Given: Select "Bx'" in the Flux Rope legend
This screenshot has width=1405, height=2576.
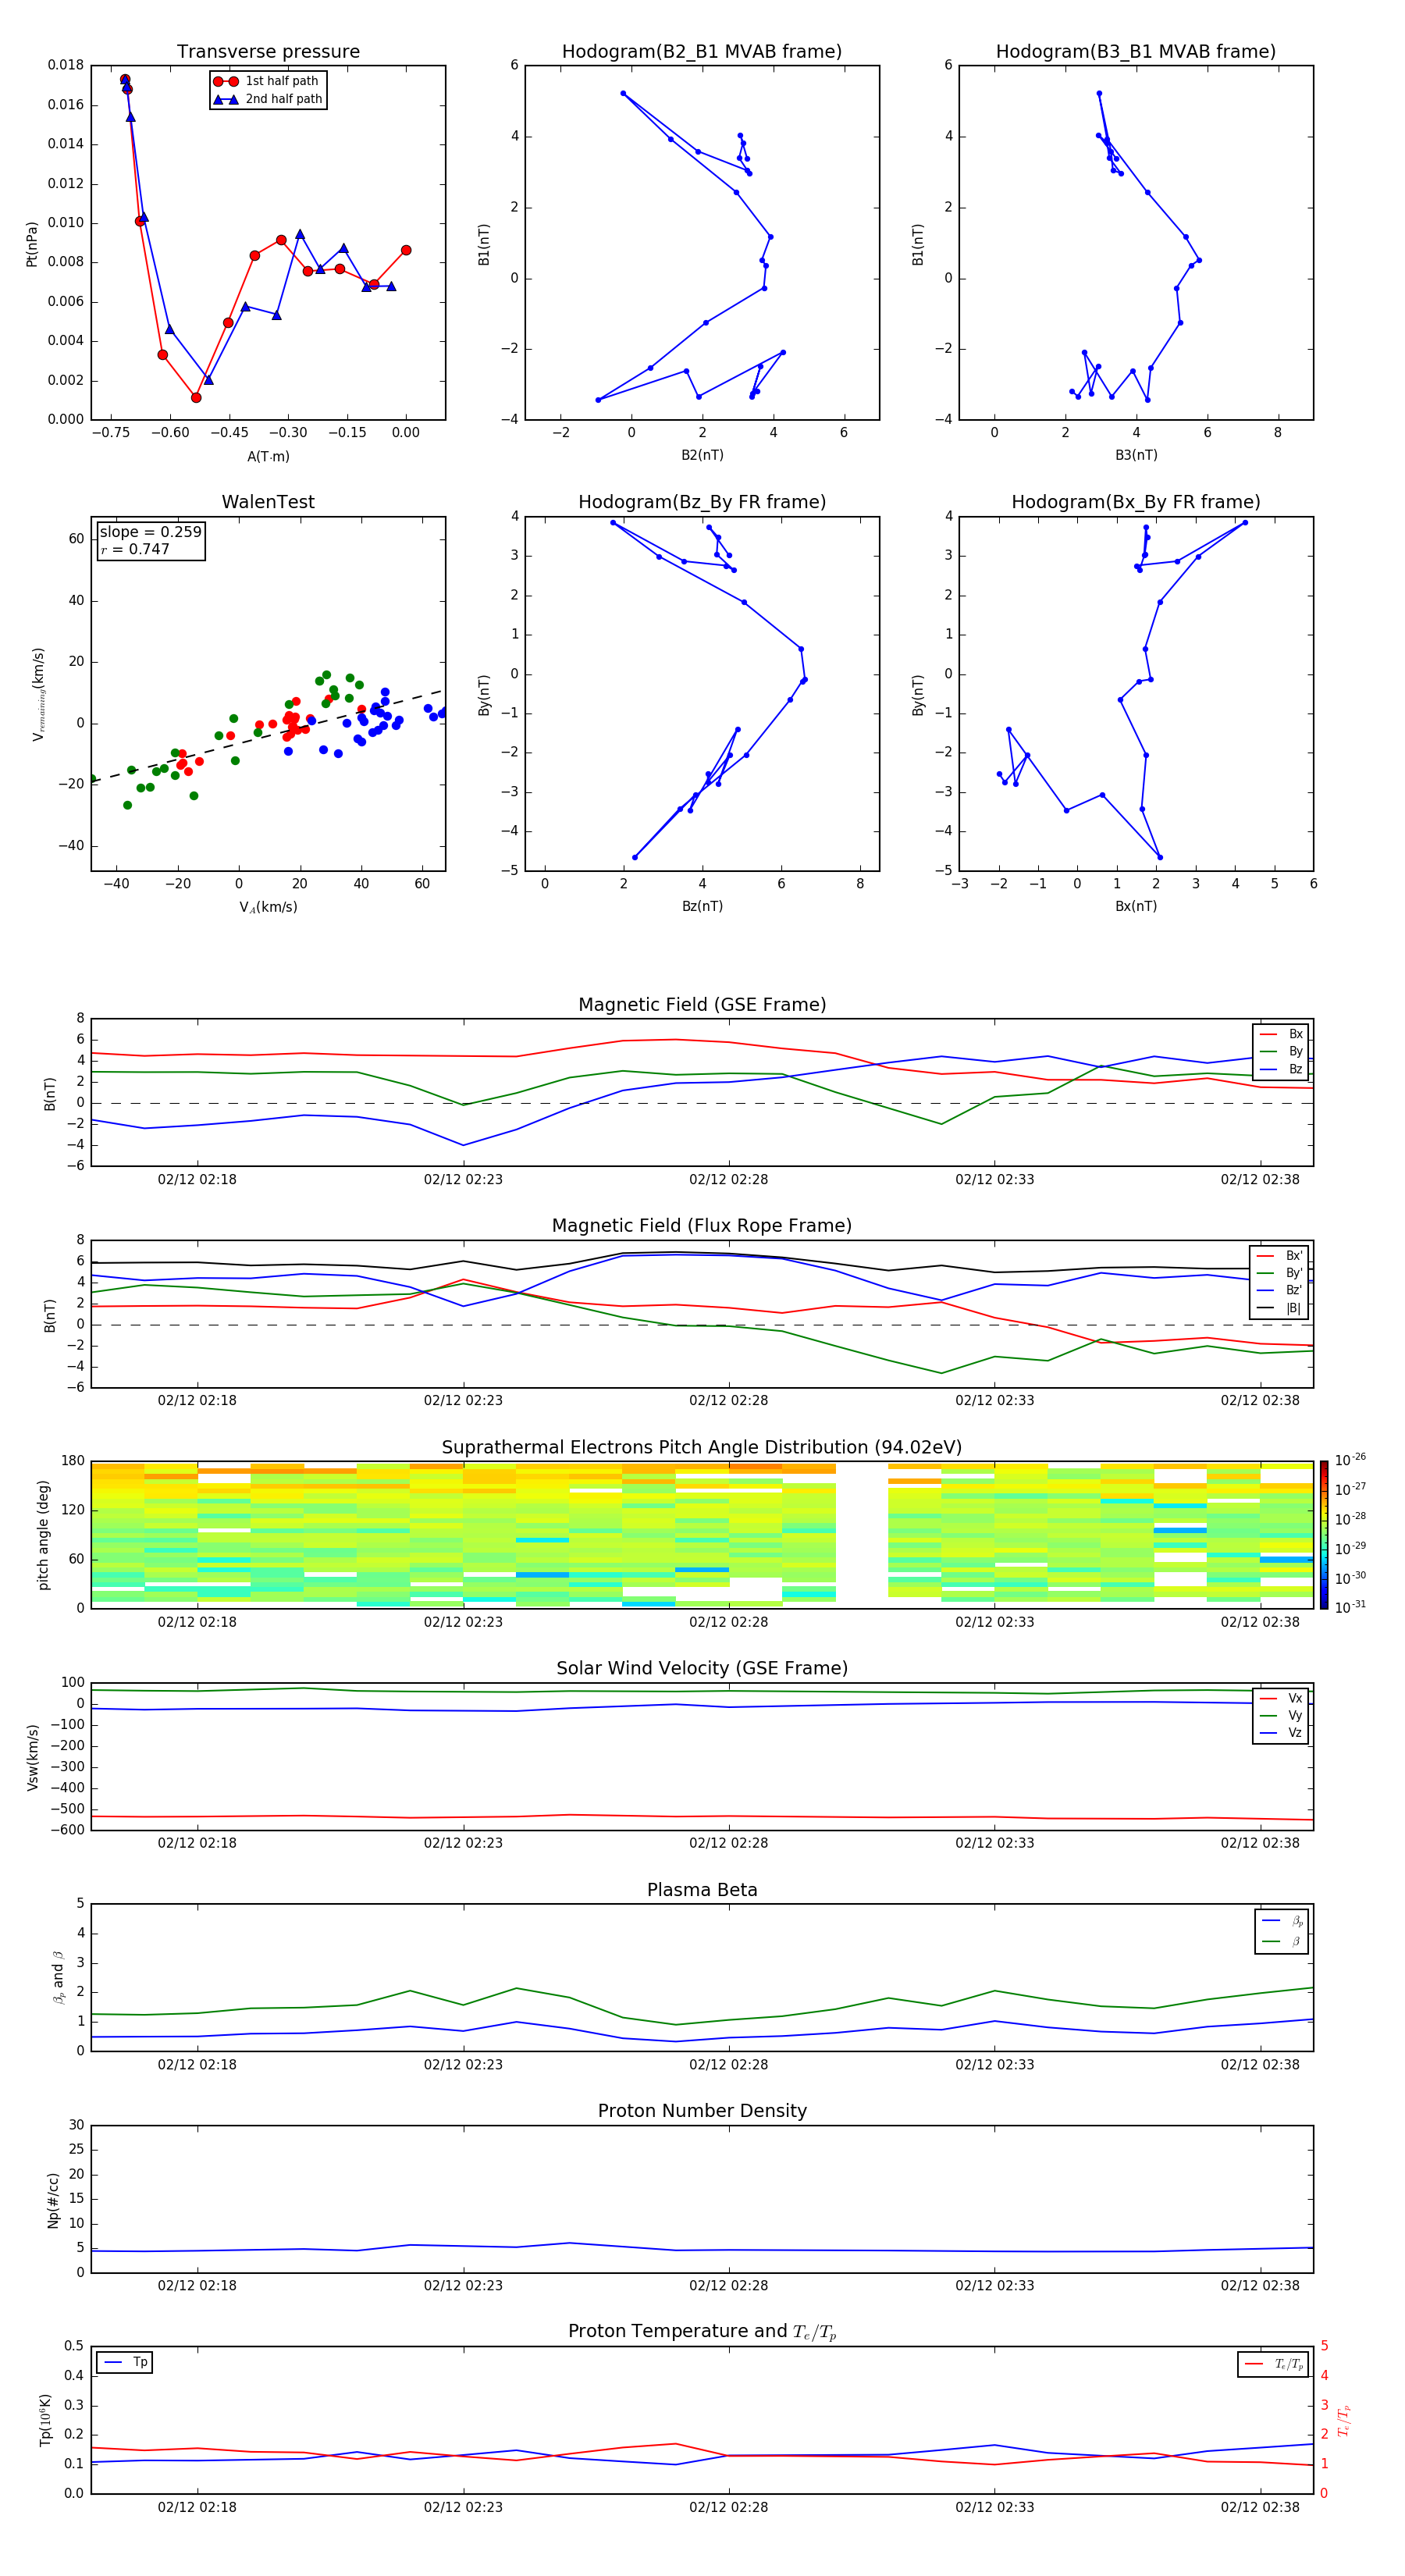Looking at the screenshot, I should tap(1280, 1256).
